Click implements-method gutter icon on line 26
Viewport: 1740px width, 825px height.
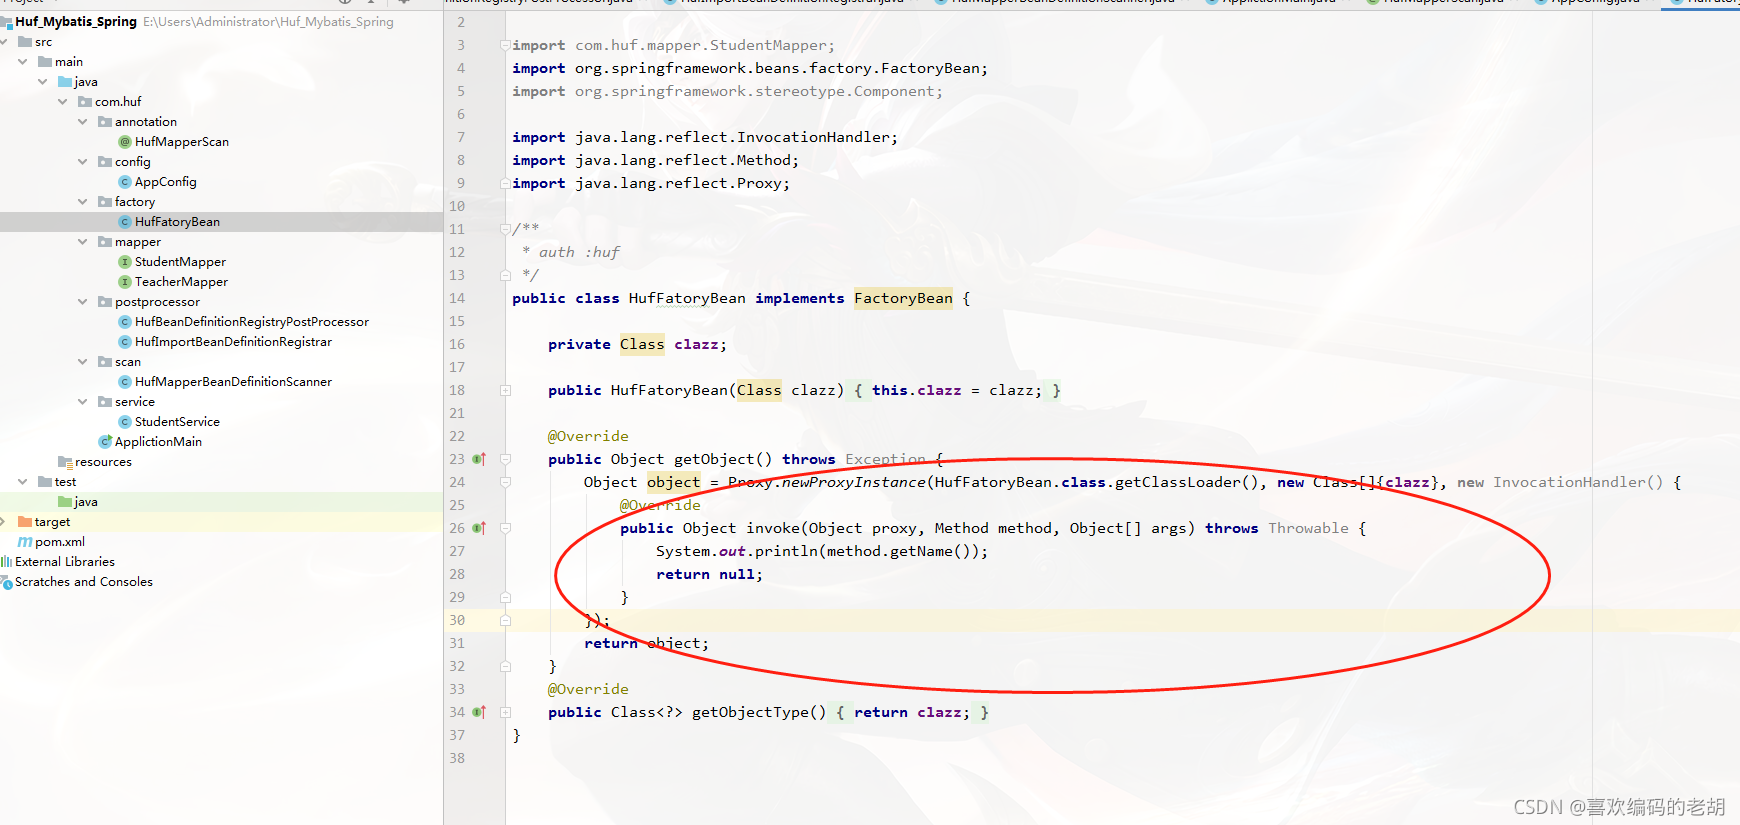tap(479, 528)
